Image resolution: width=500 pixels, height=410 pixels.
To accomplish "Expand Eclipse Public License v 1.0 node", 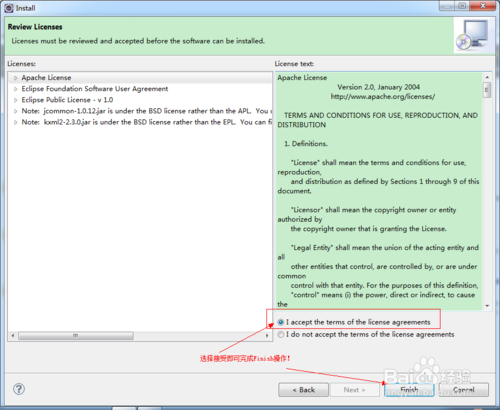I will [16, 100].
